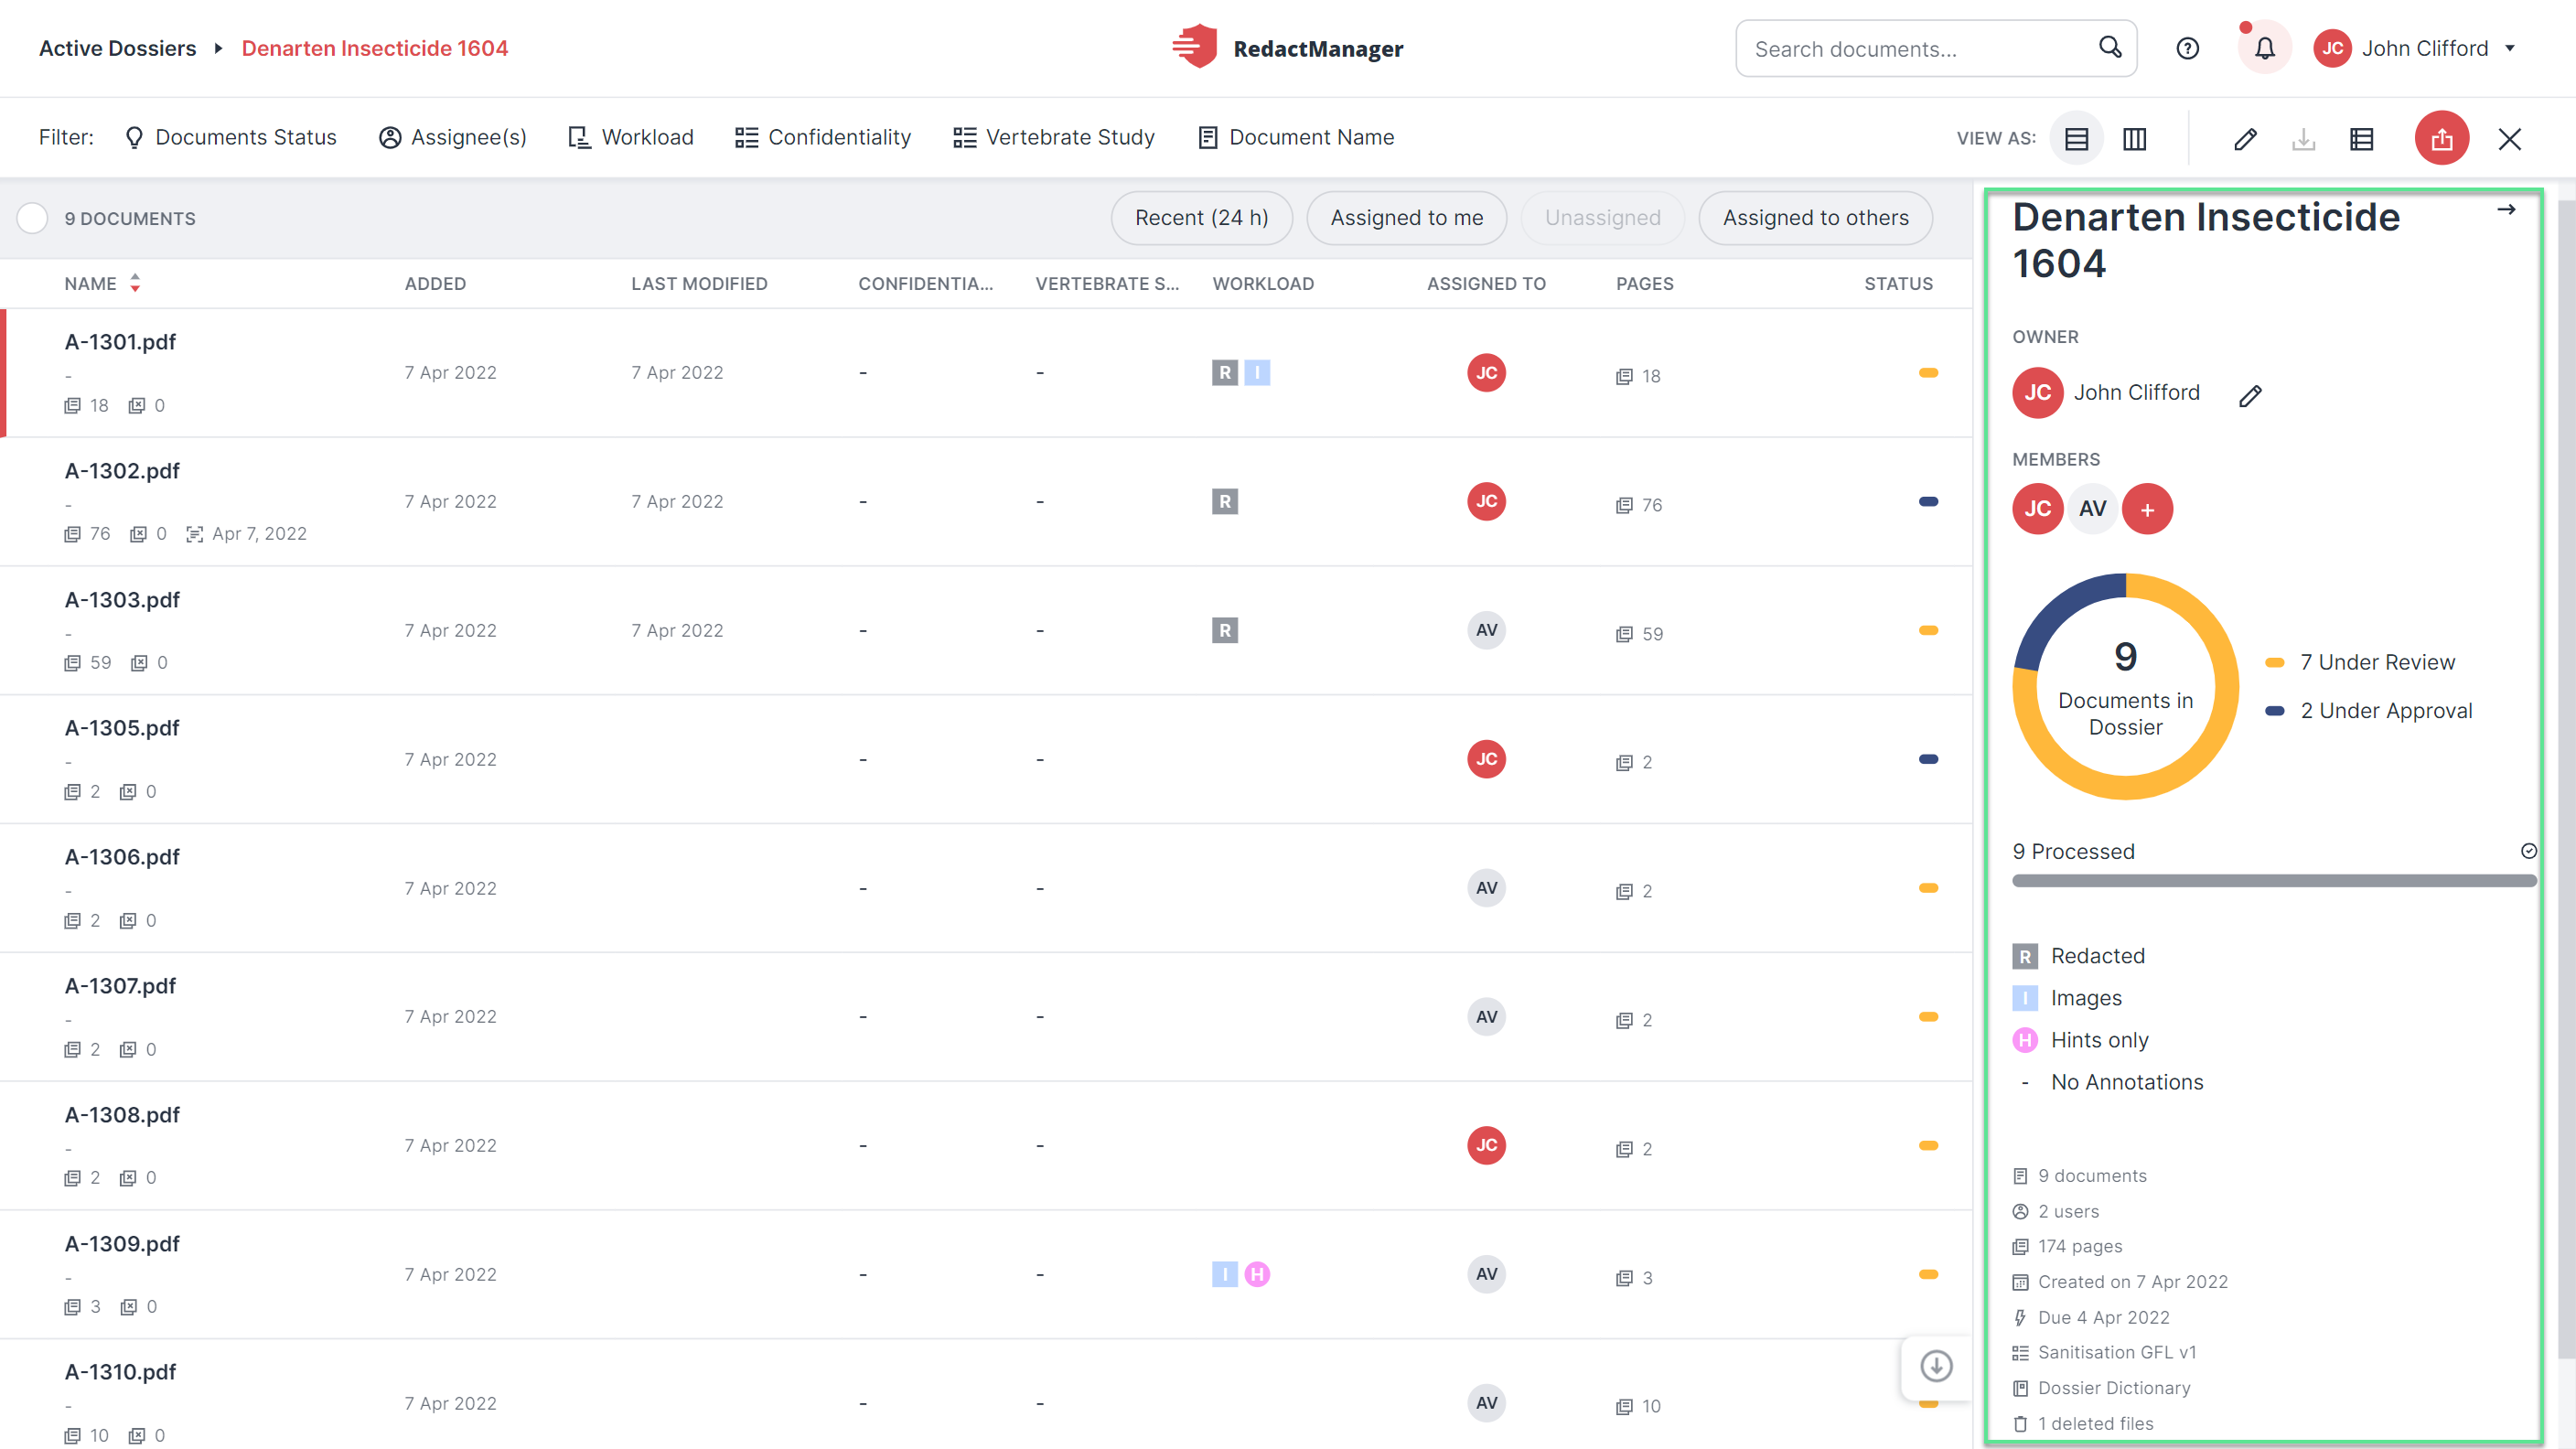
Task: Edit dossier with pencil toolbar icon
Action: pyautogui.click(x=2245, y=138)
